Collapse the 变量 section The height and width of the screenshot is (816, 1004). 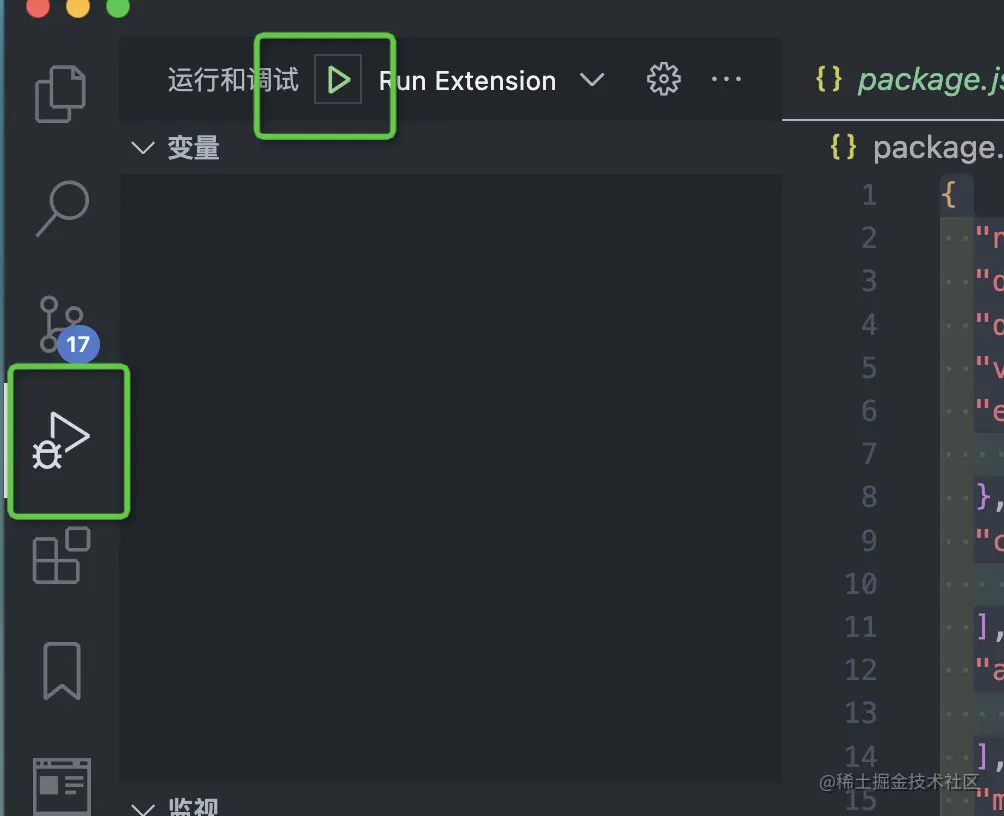pyautogui.click(x=143, y=148)
